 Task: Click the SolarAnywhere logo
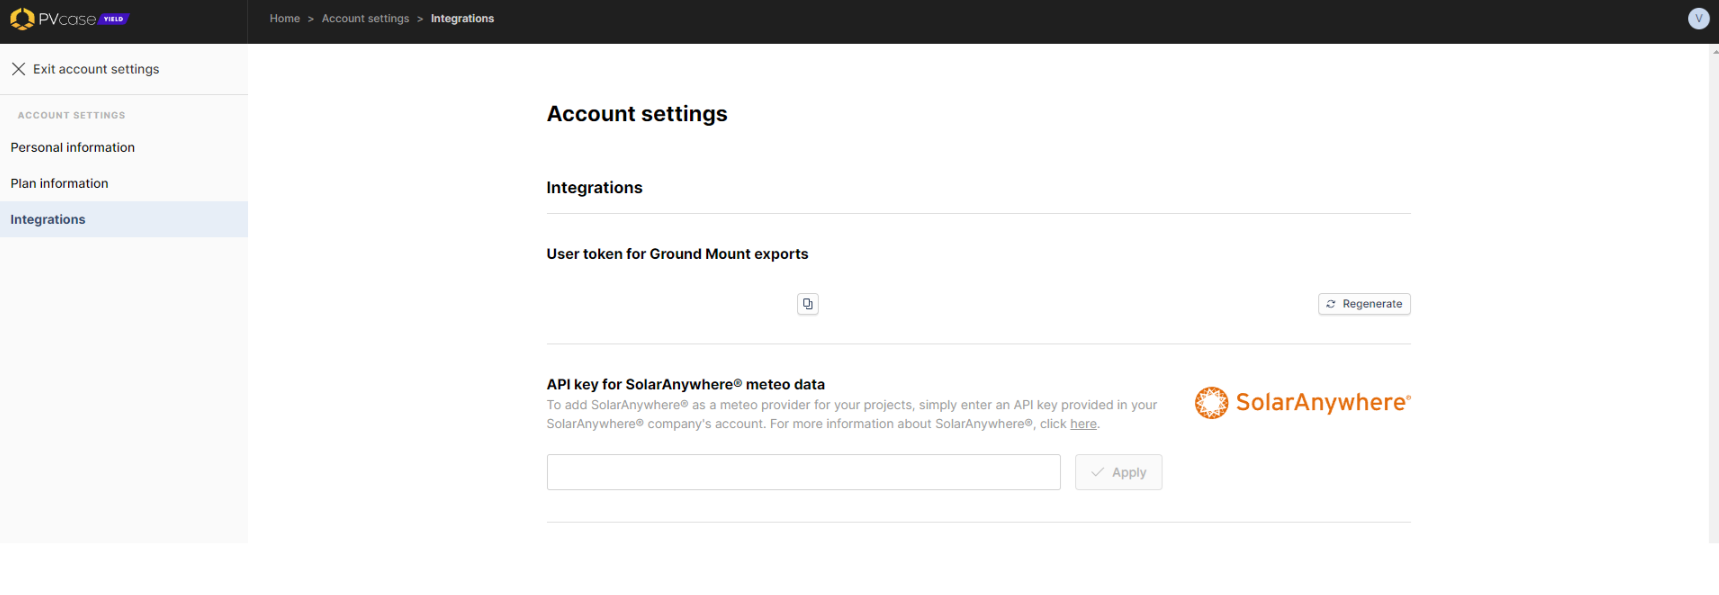(x=1302, y=402)
